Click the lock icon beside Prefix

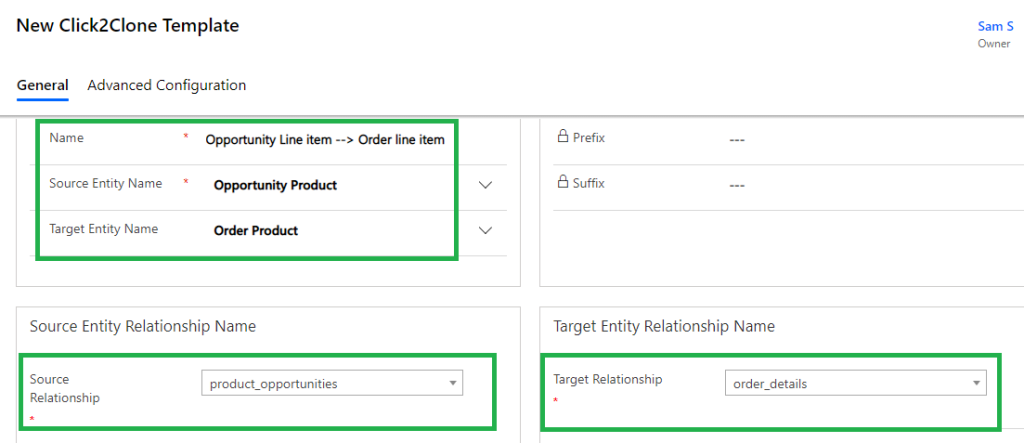coord(562,137)
